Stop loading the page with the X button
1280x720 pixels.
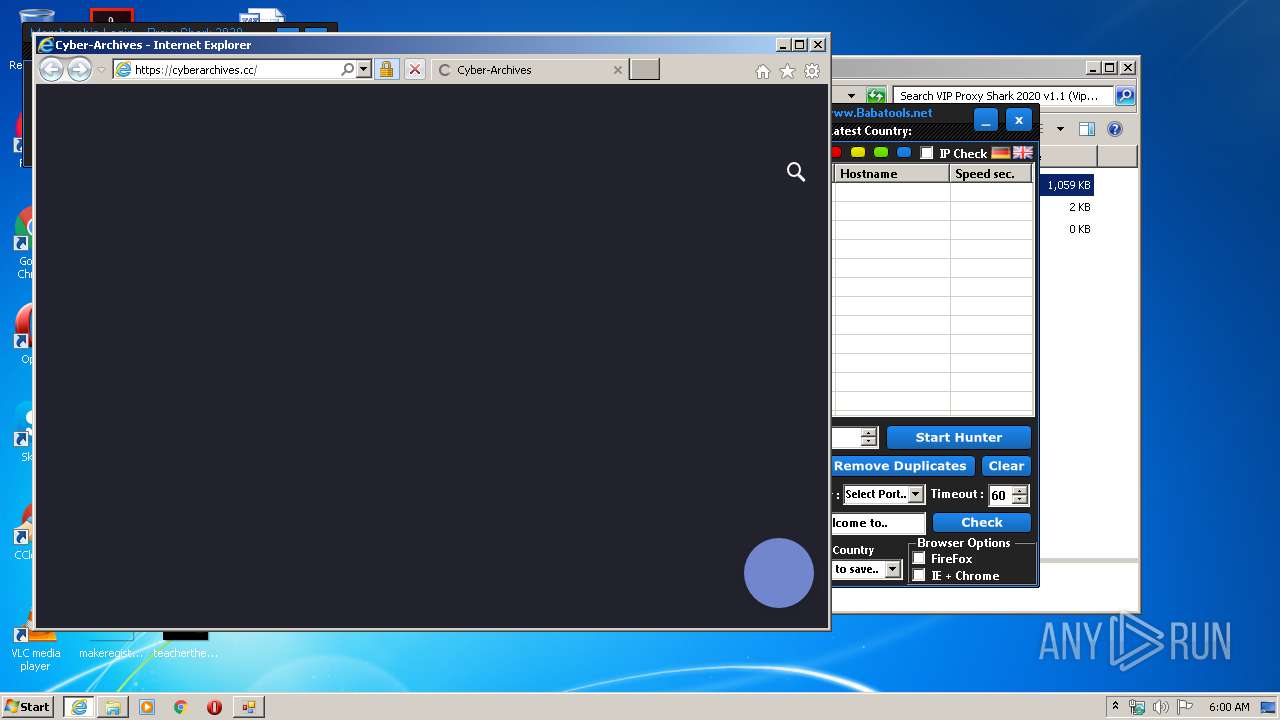pos(415,70)
